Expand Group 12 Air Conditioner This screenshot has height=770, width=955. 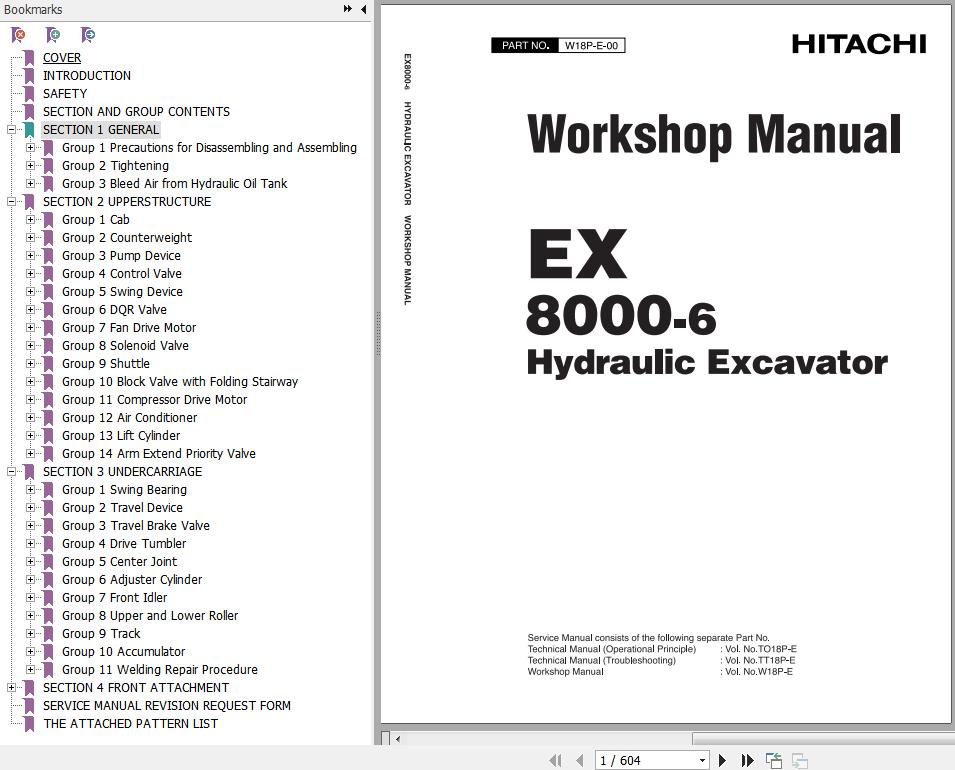point(30,417)
